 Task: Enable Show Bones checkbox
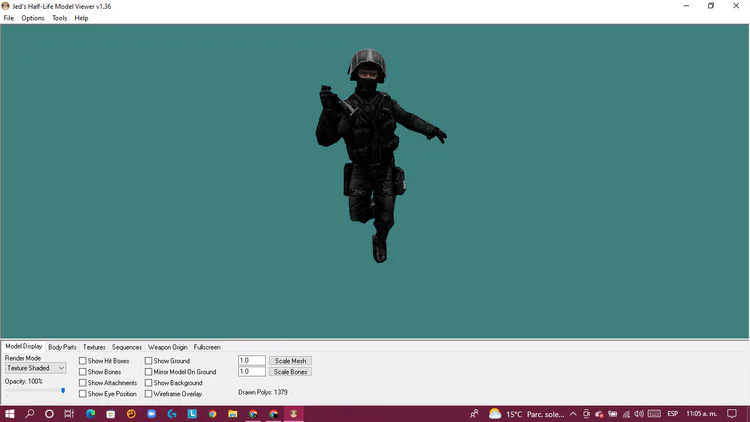click(83, 372)
